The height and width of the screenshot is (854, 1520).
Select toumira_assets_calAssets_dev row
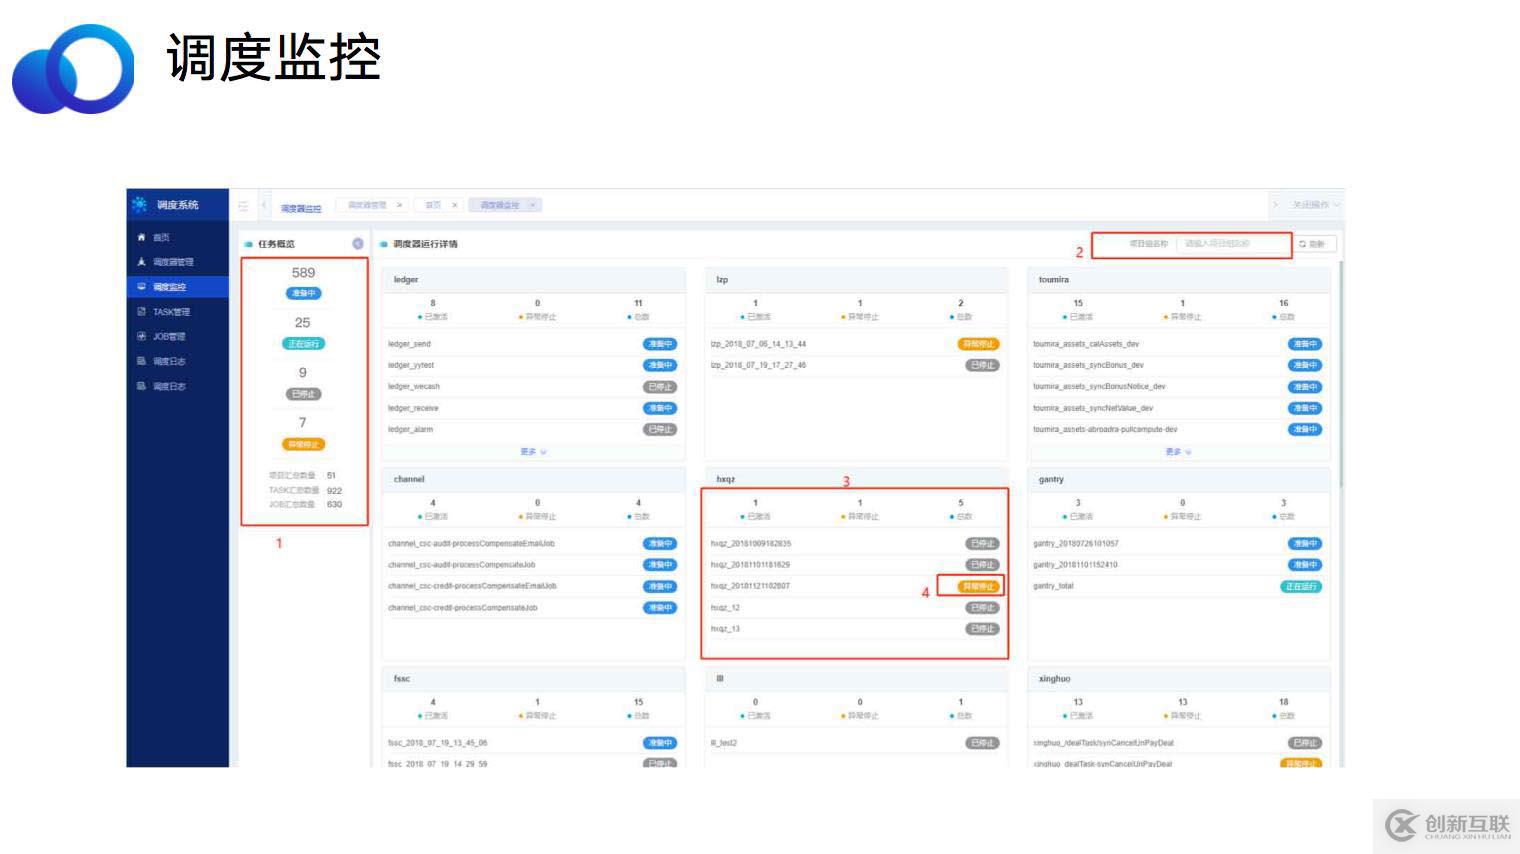[1178, 344]
